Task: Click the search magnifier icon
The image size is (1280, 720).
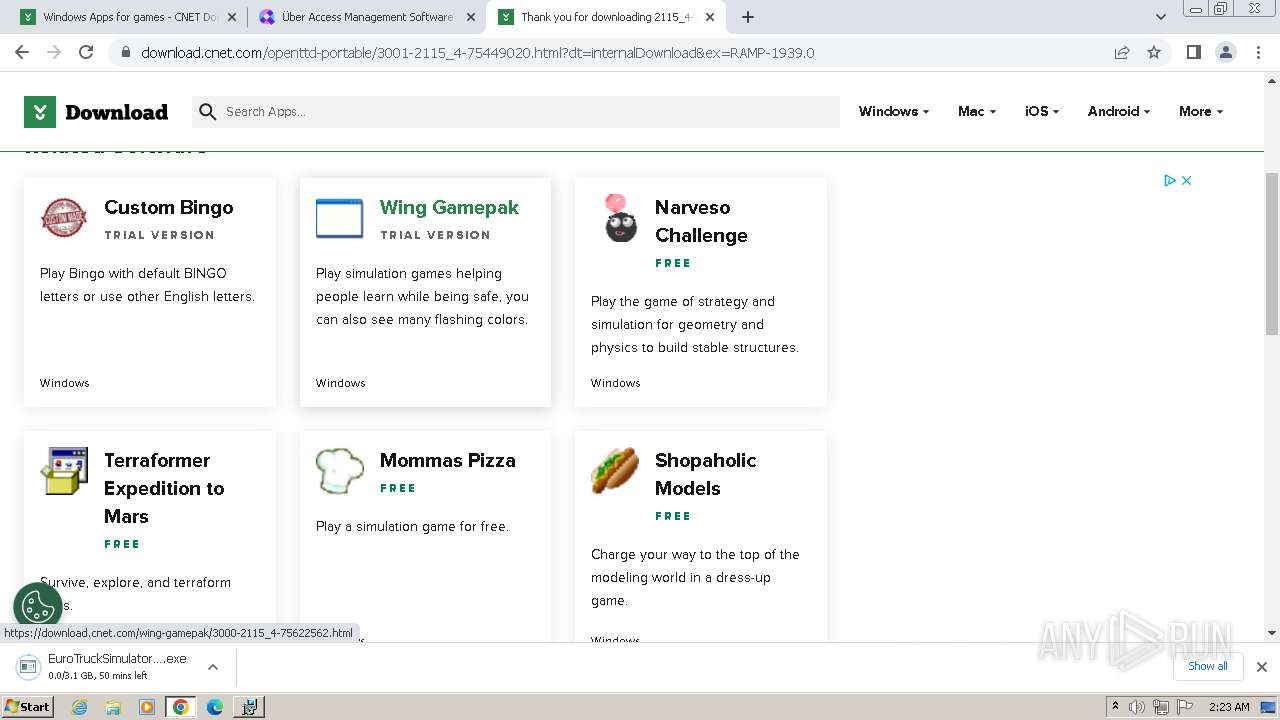Action: click(x=207, y=112)
